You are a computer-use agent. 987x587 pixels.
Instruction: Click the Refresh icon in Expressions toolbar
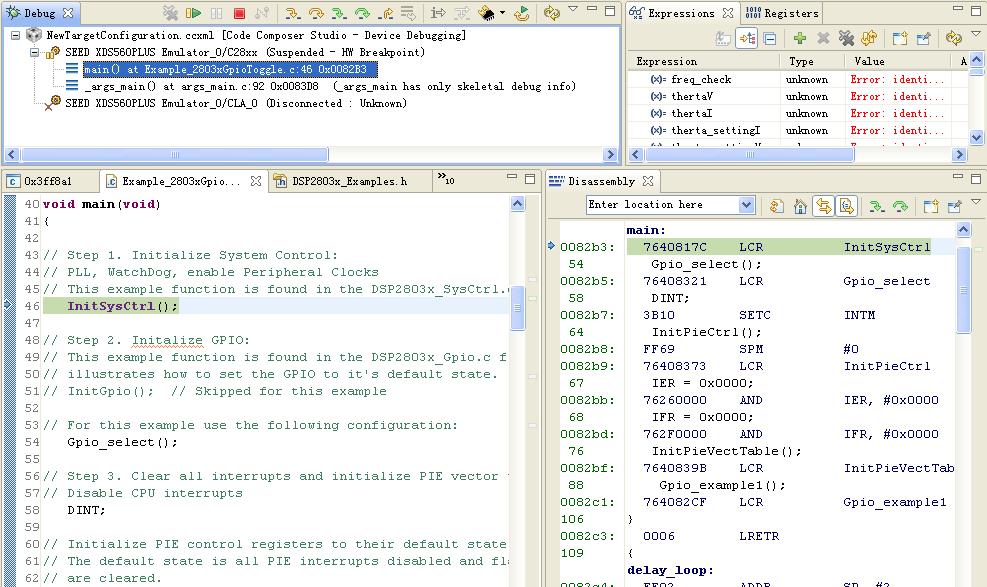pos(953,38)
